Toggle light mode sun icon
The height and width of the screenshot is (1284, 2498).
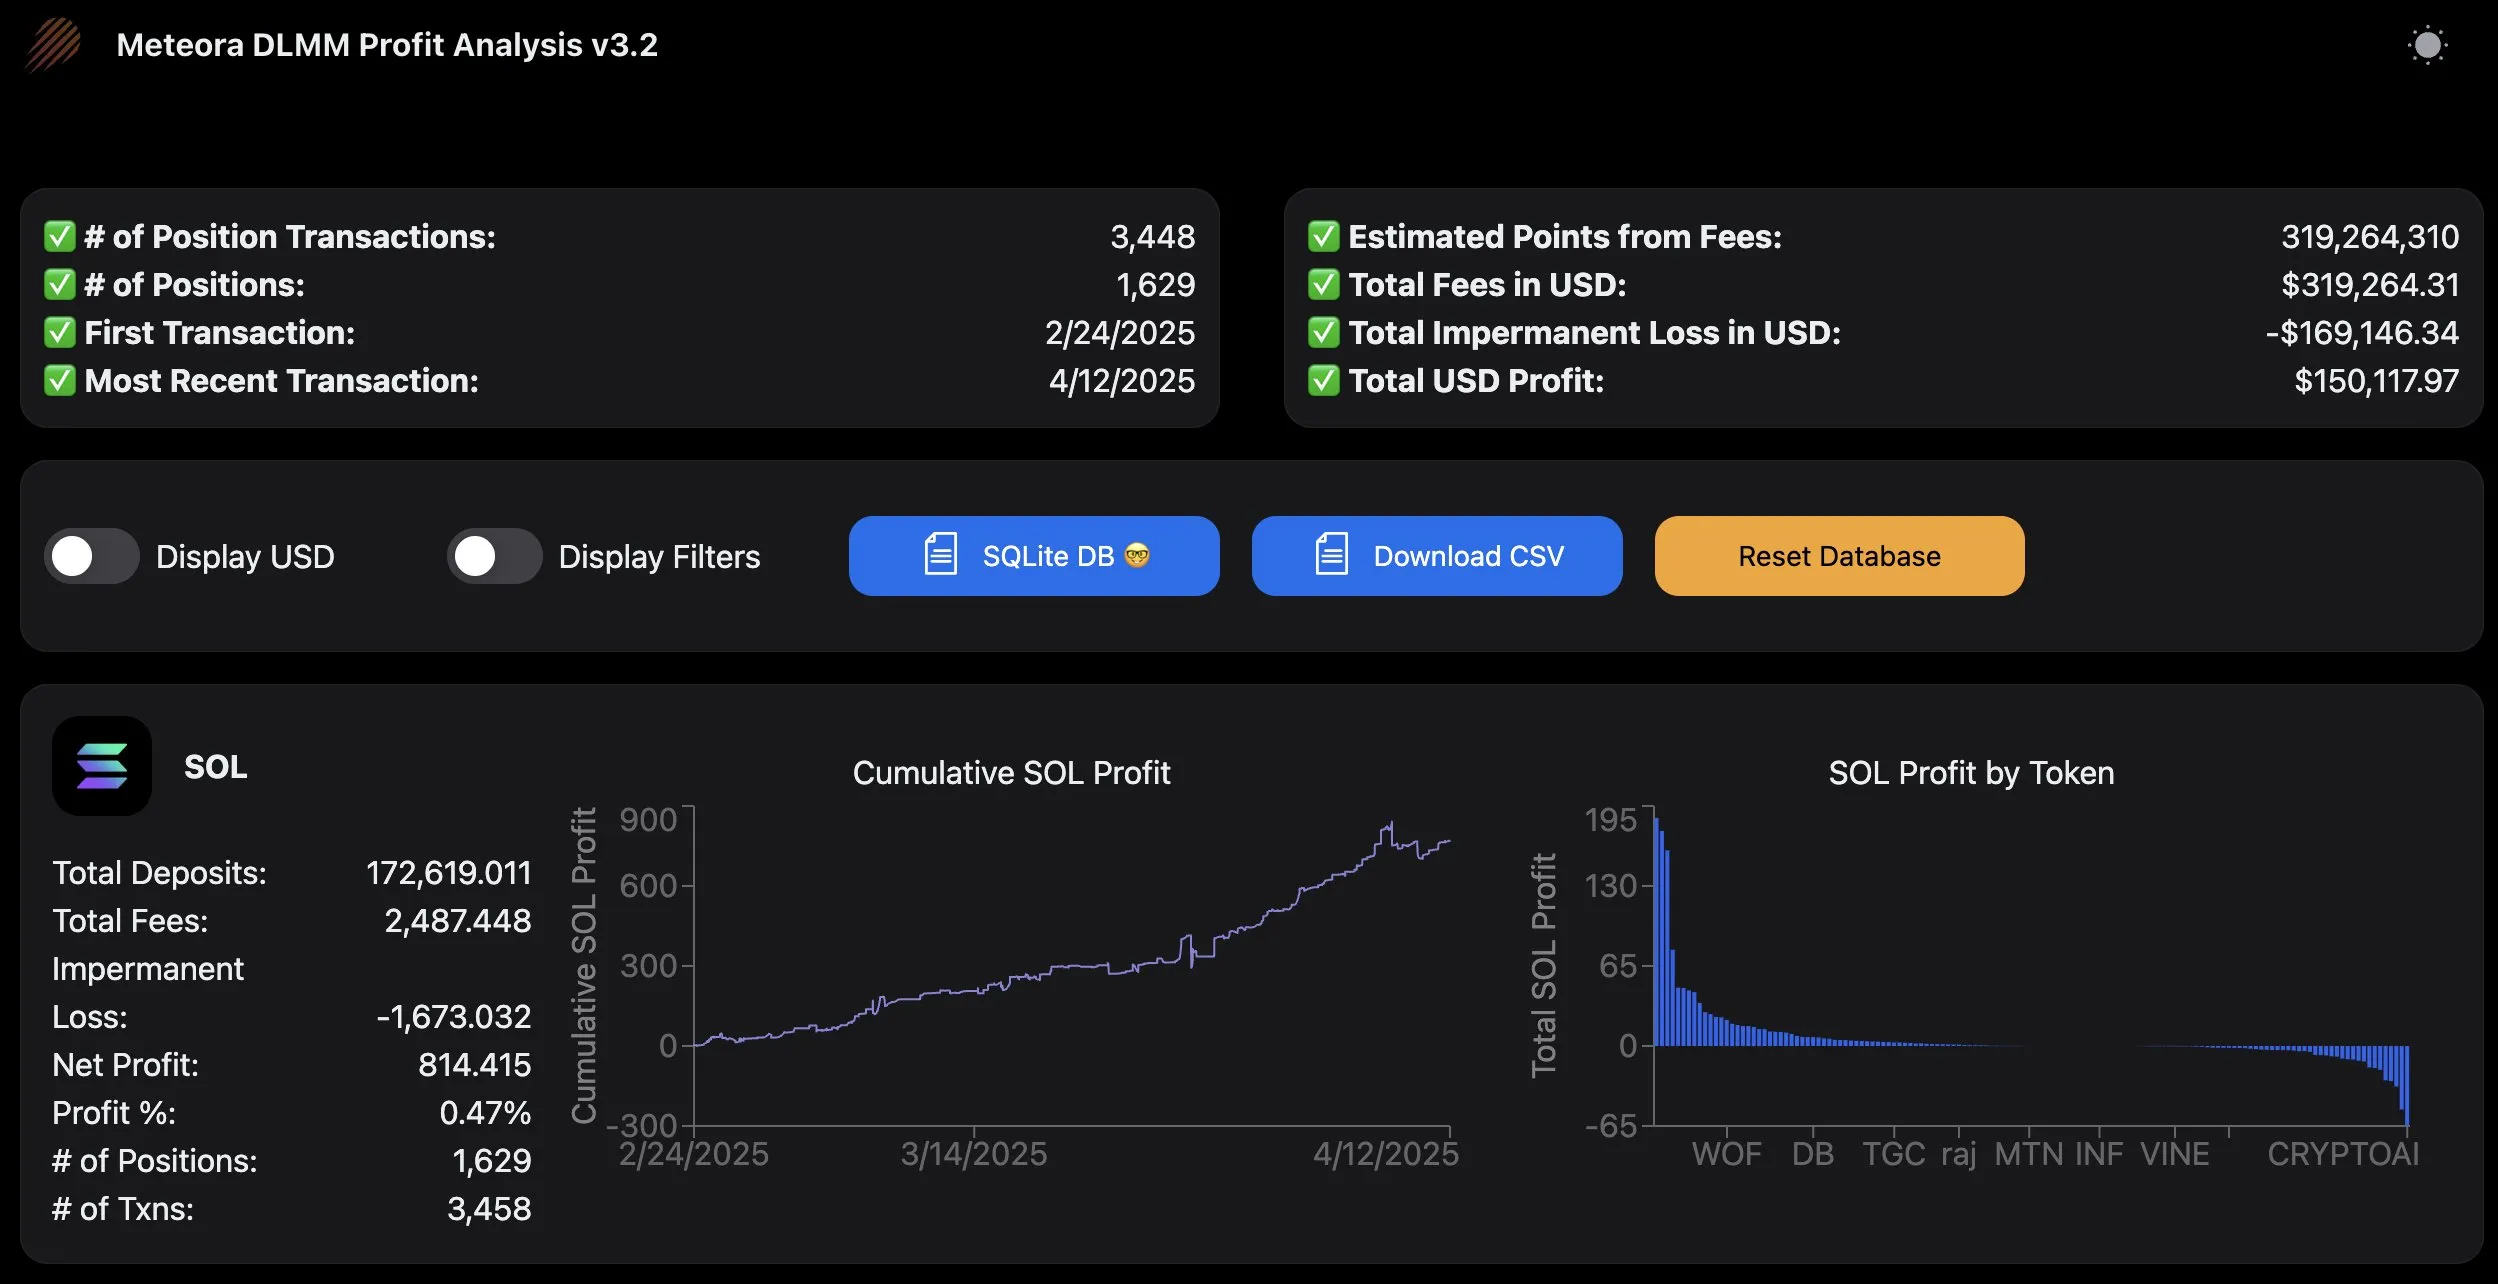(2427, 45)
